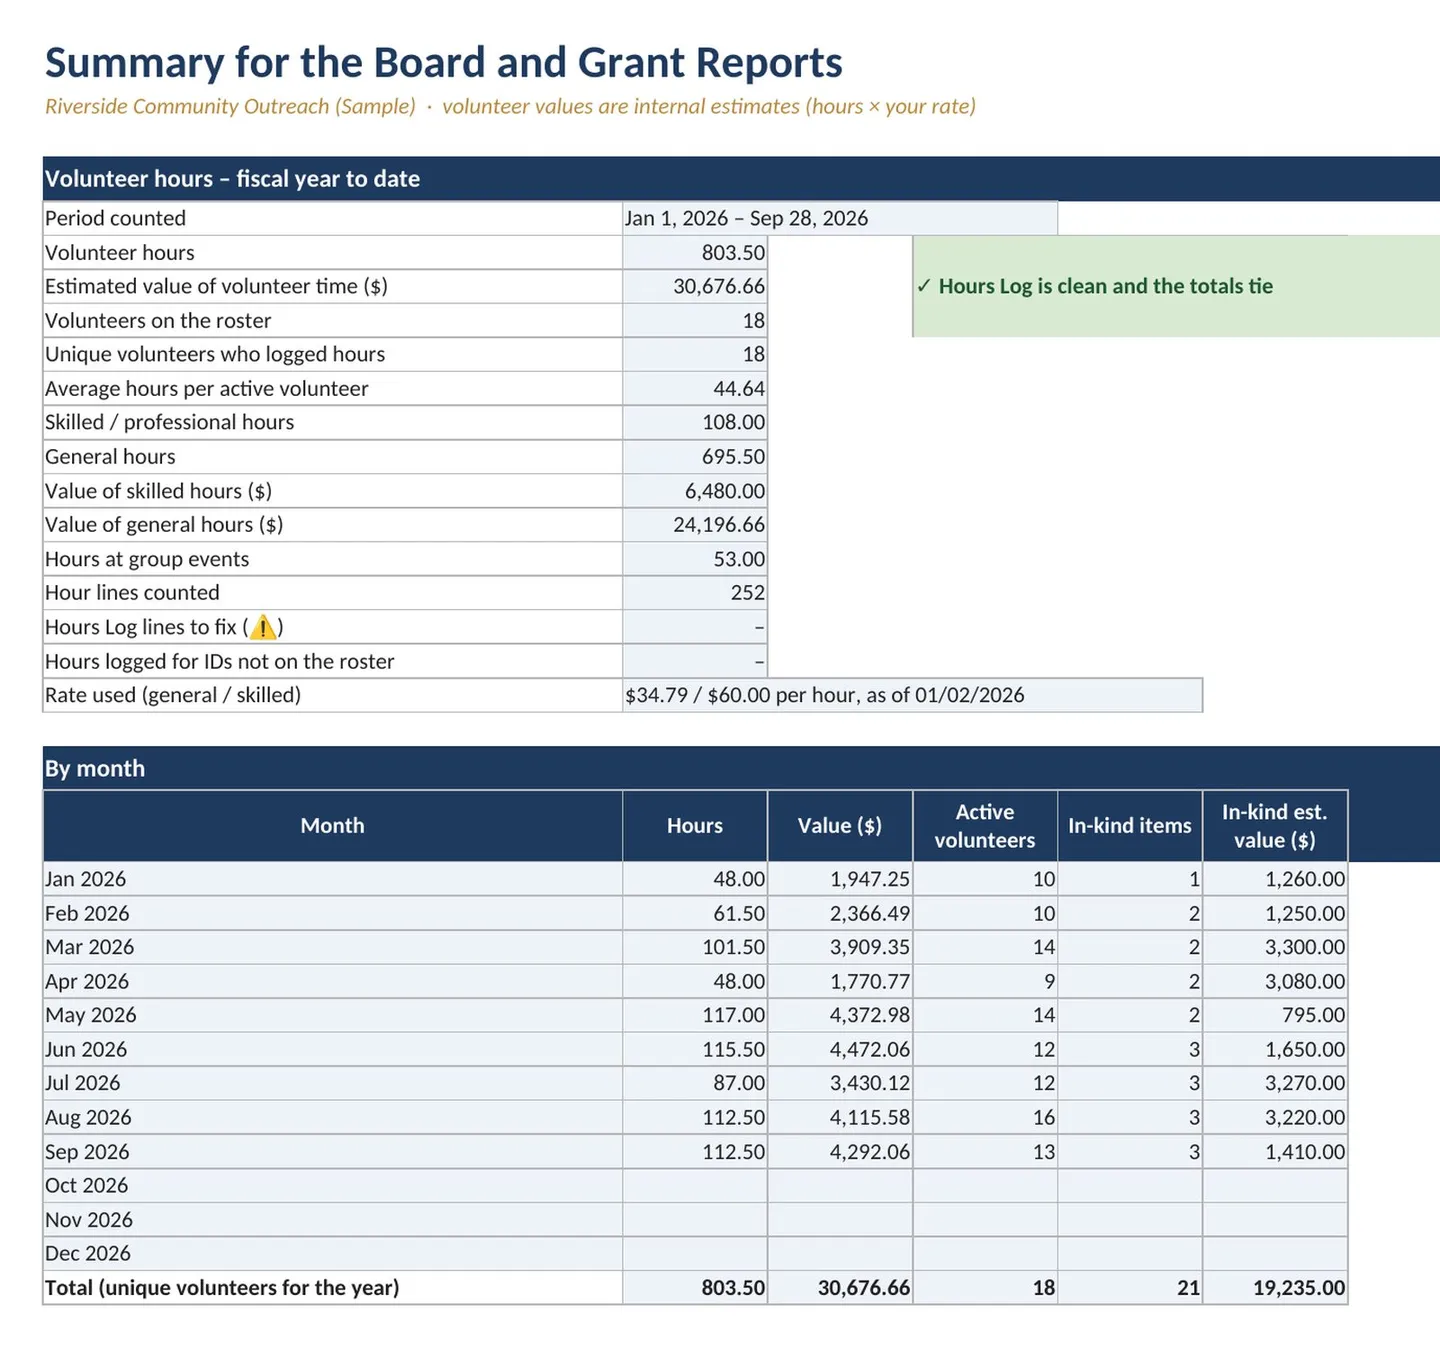Select the Hour lines counted value 252
Viewport: 1440px width, 1350px height.
[x=695, y=593]
